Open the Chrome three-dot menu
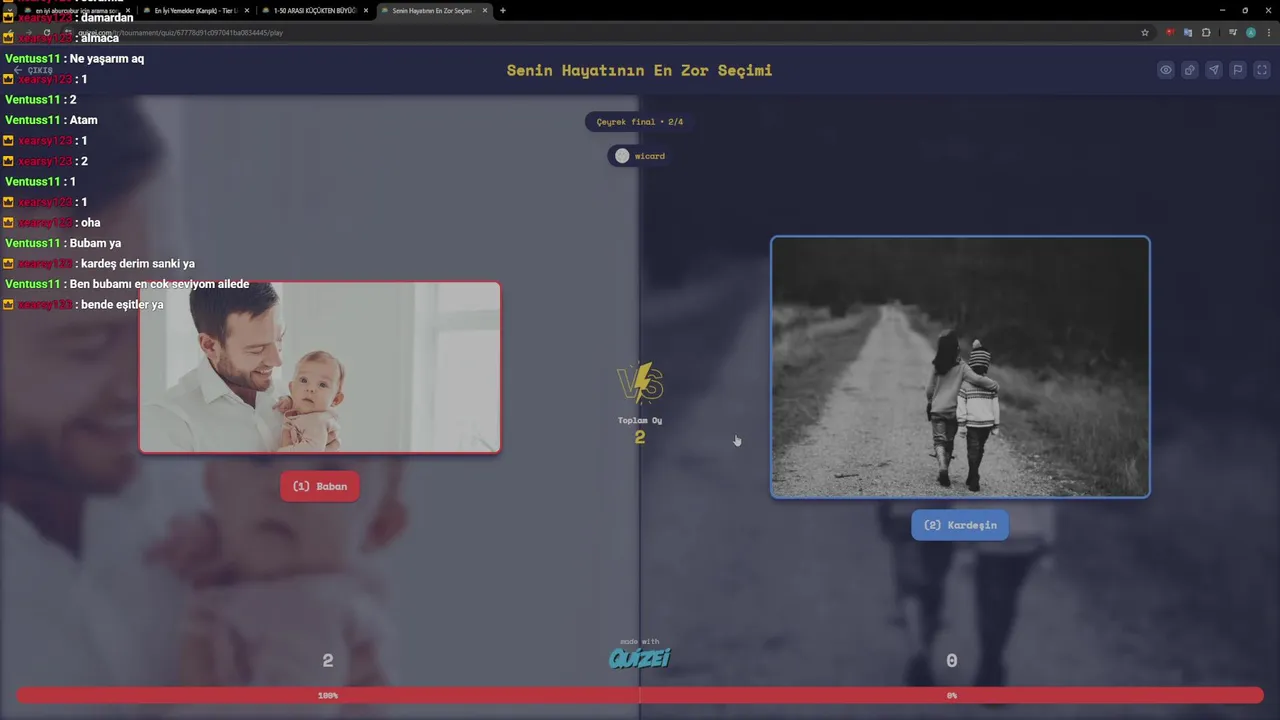This screenshot has width=1280, height=720. (1268, 32)
